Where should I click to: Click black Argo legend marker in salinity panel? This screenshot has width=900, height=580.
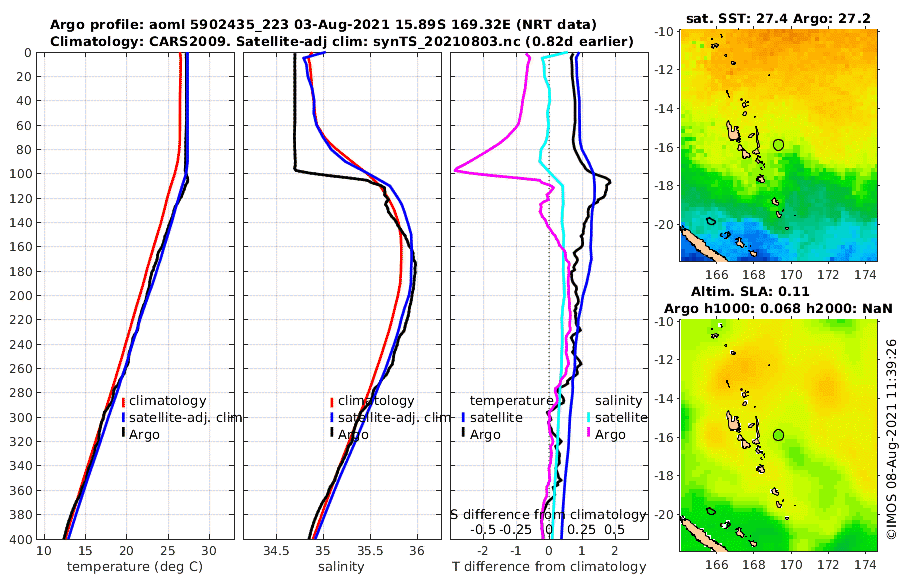pyautogui.click(x=332, y=434)
